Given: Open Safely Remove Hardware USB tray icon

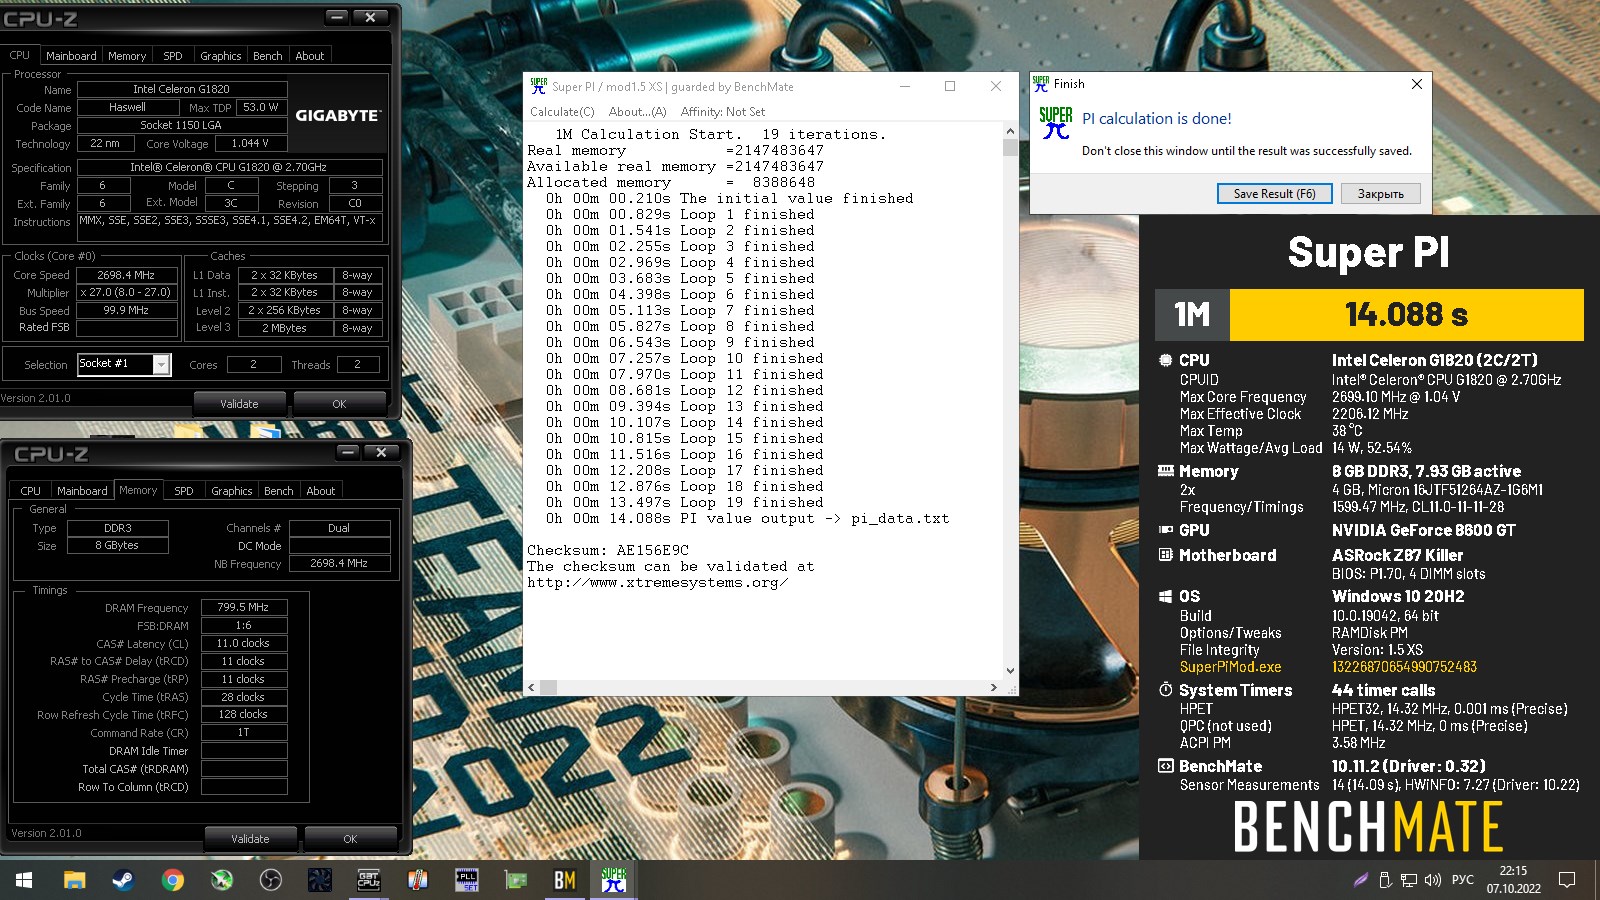Looking at the screenshot, I should 1385,880.
